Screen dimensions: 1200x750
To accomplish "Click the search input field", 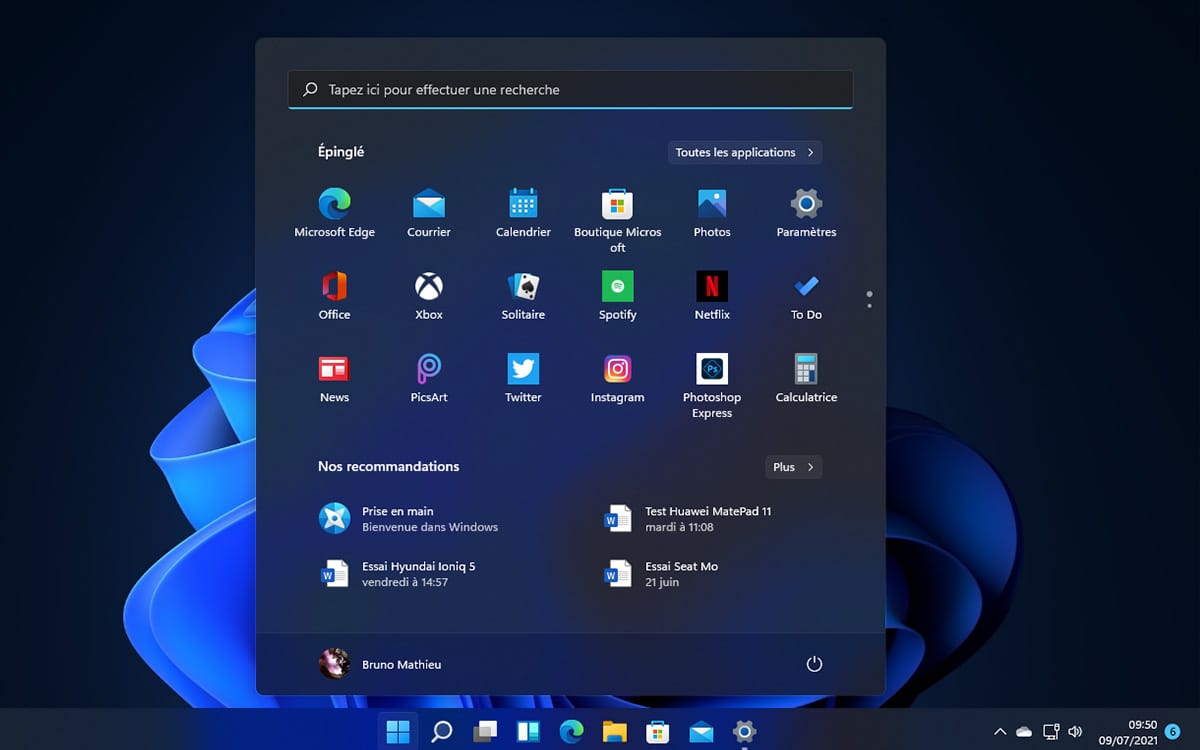I will point(570,89).
